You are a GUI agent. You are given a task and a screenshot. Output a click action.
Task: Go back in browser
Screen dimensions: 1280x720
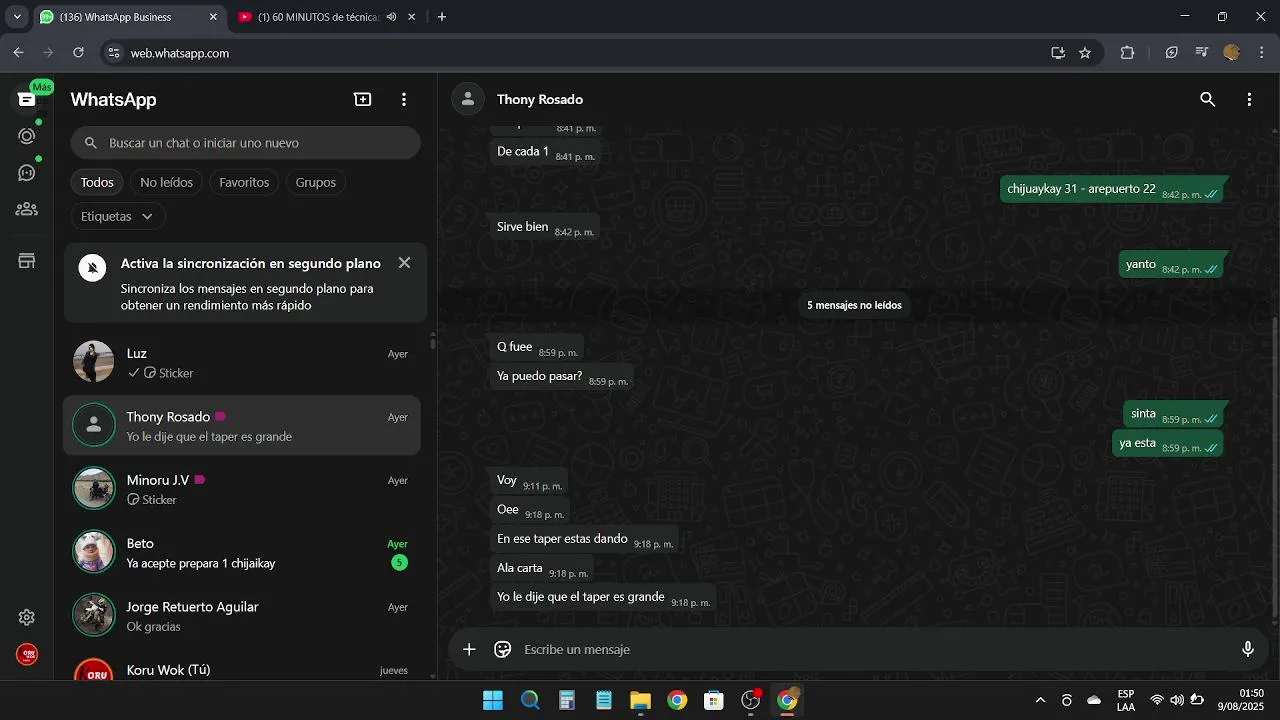pyautogui.click(x=18, y=53)
